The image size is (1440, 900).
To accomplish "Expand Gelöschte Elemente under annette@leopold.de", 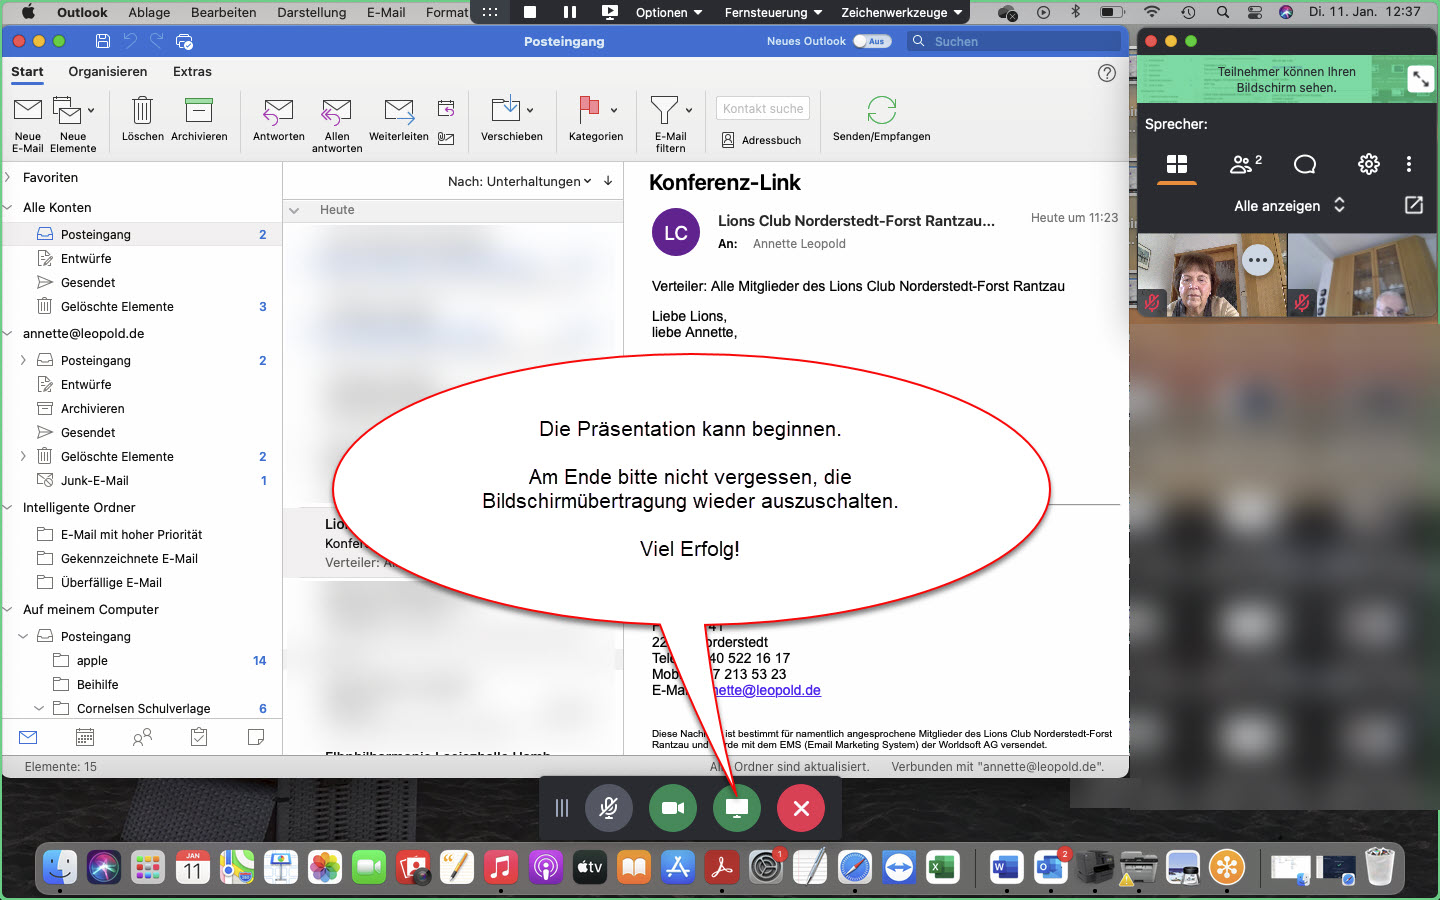I will 23,456.
